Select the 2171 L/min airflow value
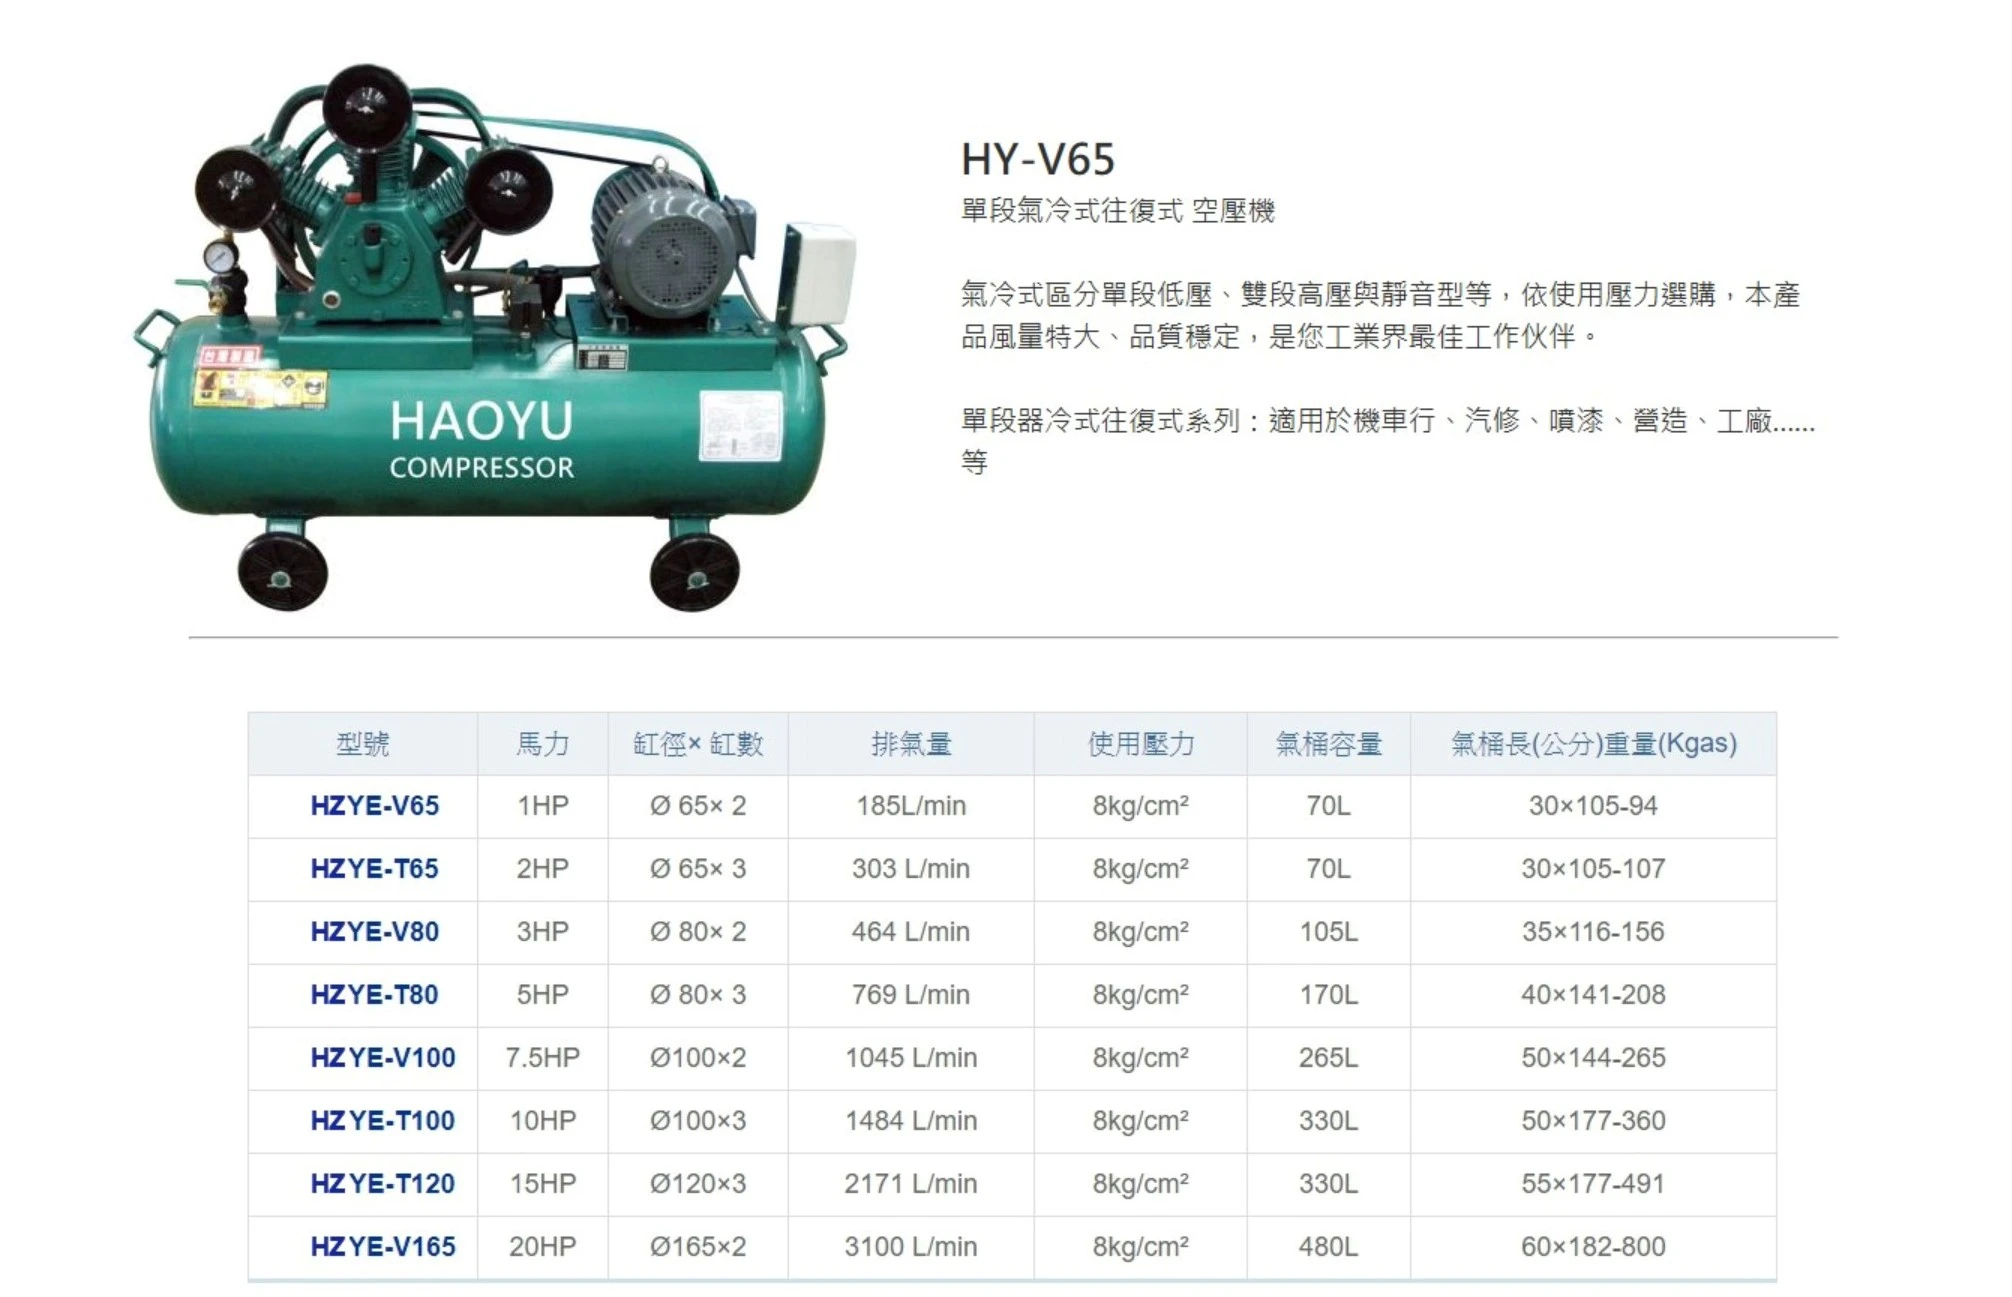 (x=910, y=1184)
